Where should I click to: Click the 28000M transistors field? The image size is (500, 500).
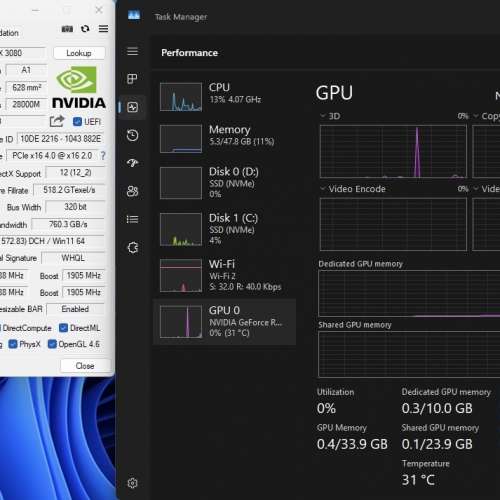(x=26, y=104)
